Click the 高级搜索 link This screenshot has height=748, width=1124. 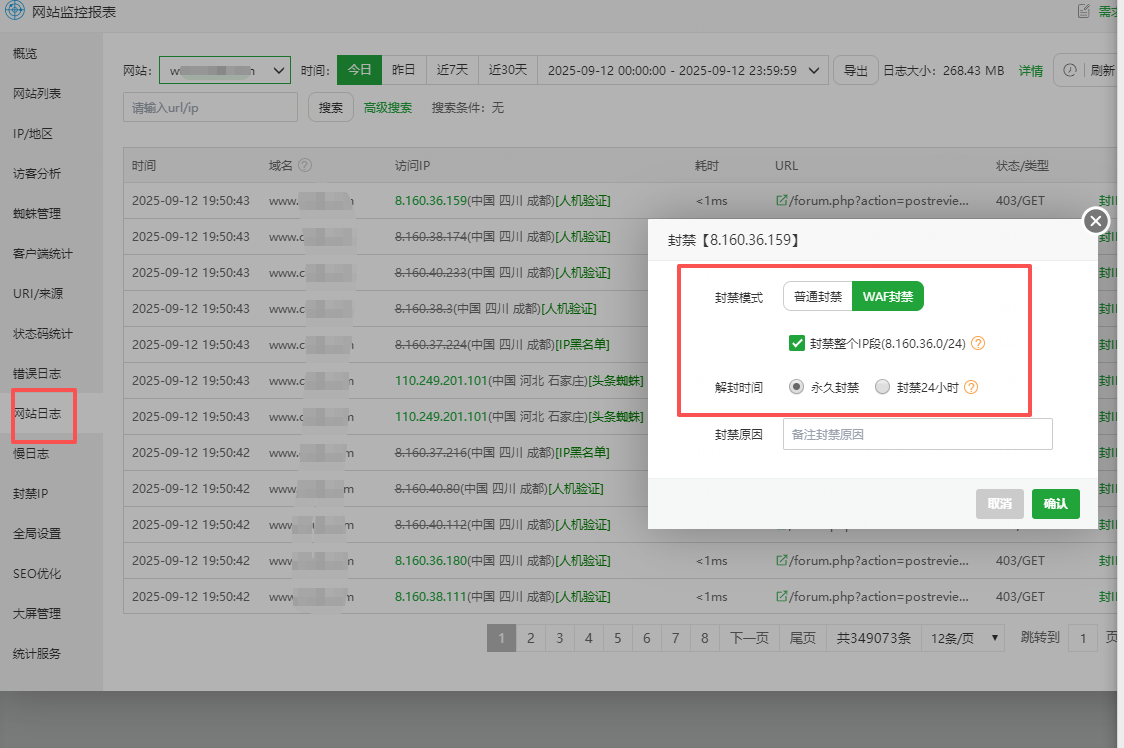[388, 108]
